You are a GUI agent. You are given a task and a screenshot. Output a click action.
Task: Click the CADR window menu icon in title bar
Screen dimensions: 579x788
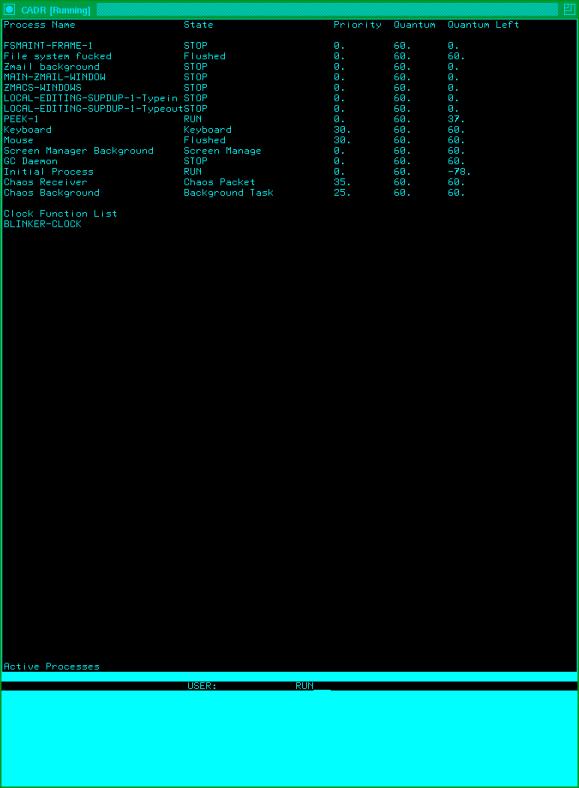(9, 10)
